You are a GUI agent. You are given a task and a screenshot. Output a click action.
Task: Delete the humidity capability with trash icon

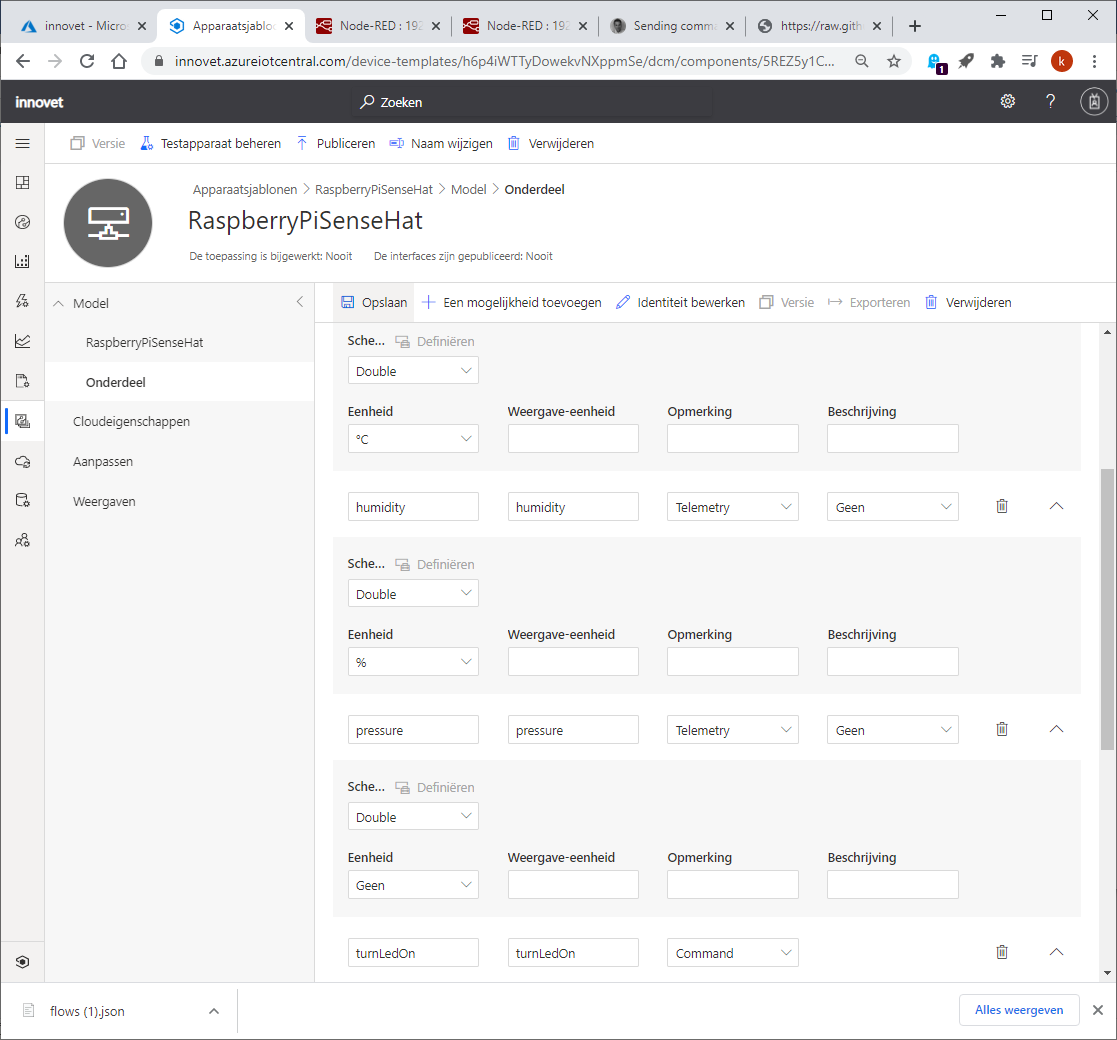click(x=1002, y=506)
